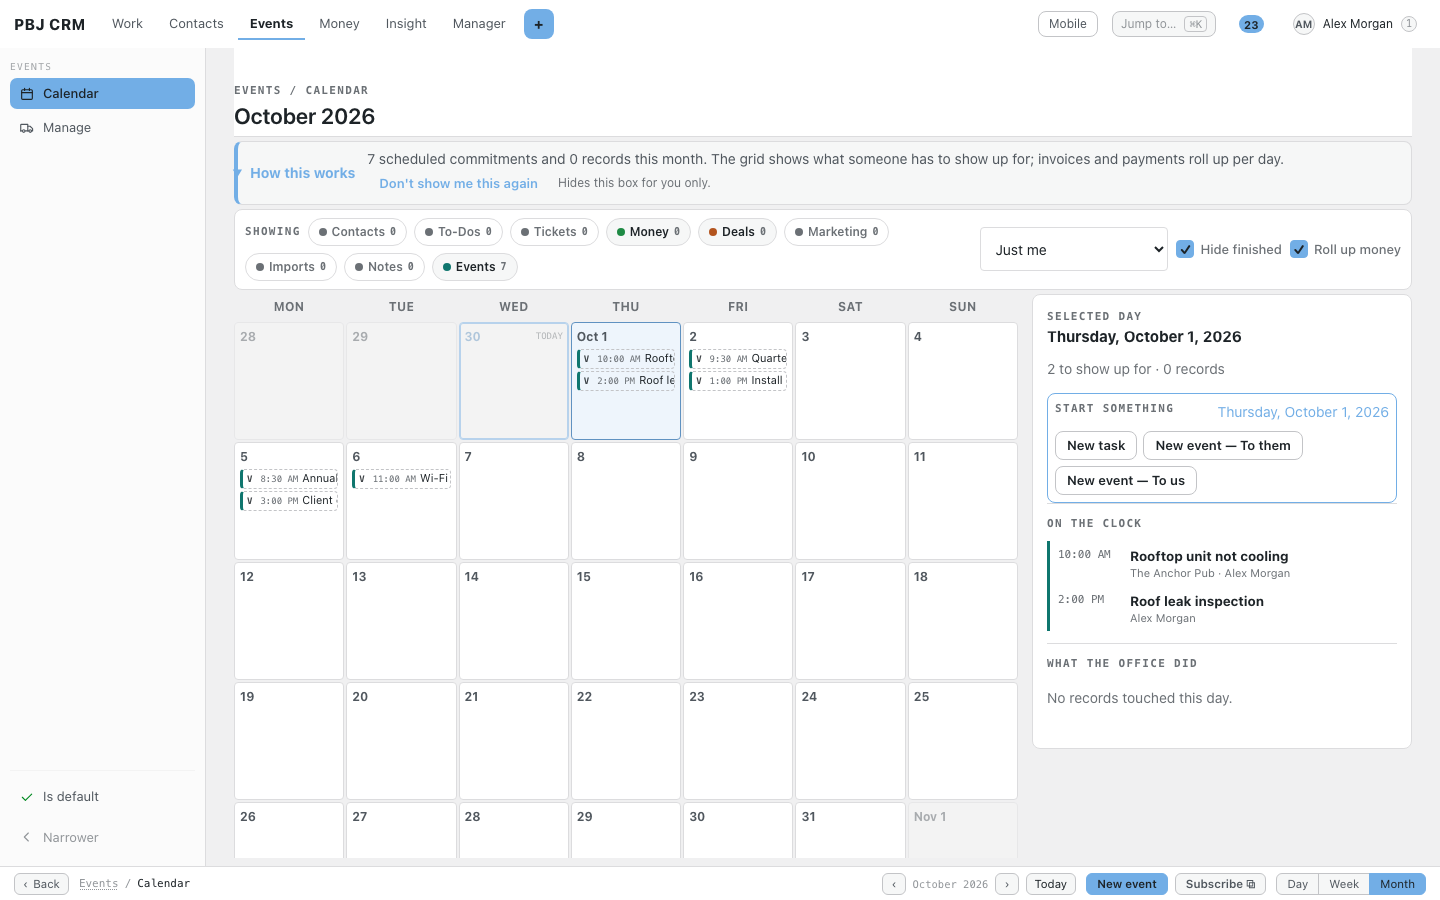The height and width of the screenshot is (900, 1440).
Task: Open the 2:00 PM Roof leak event on Oct 1
Action: click(x=626, y=381)
